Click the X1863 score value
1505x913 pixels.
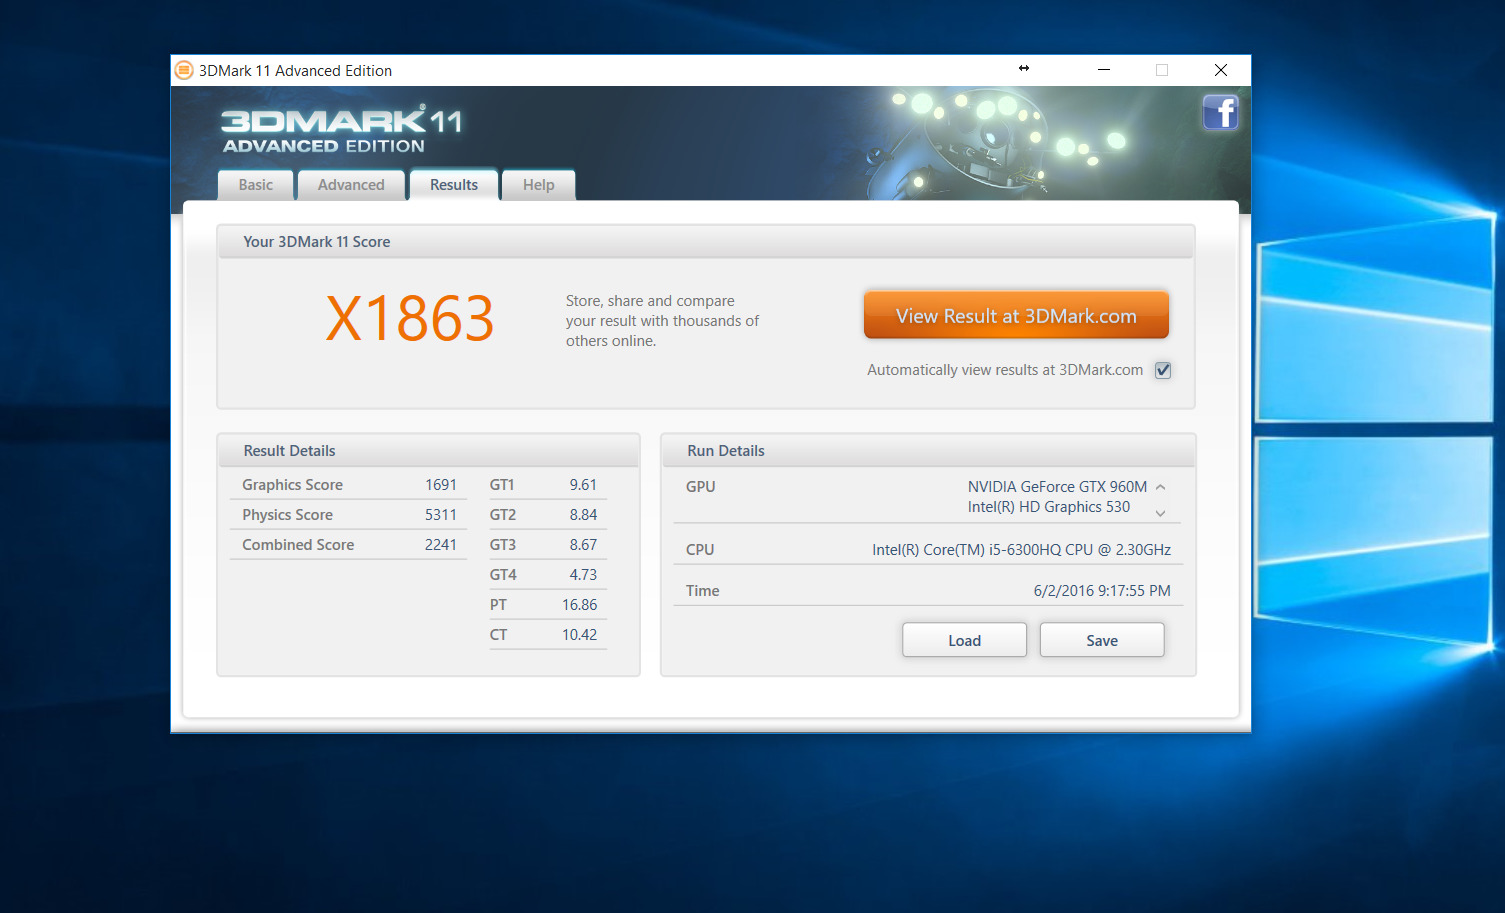[x=410, y=319]
